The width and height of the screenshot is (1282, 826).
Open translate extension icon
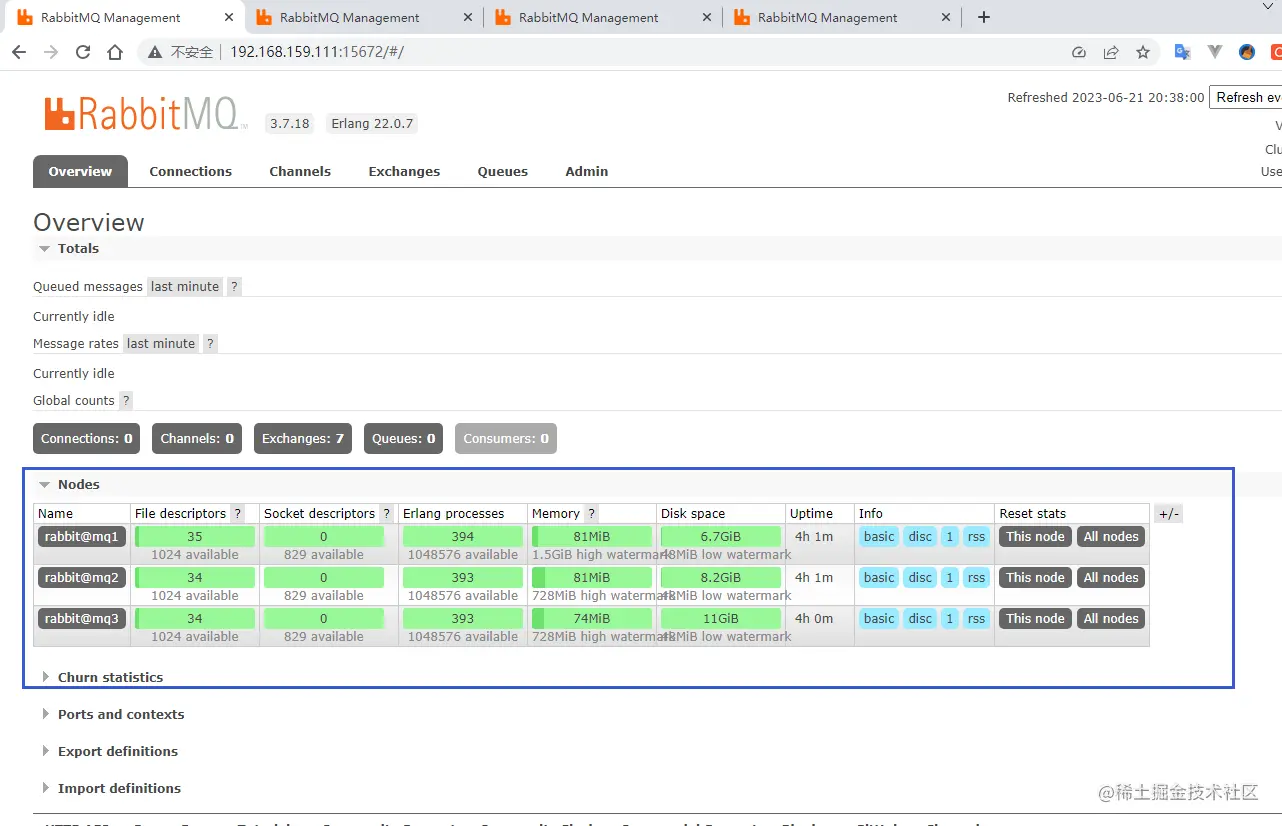click(1182, 52)
